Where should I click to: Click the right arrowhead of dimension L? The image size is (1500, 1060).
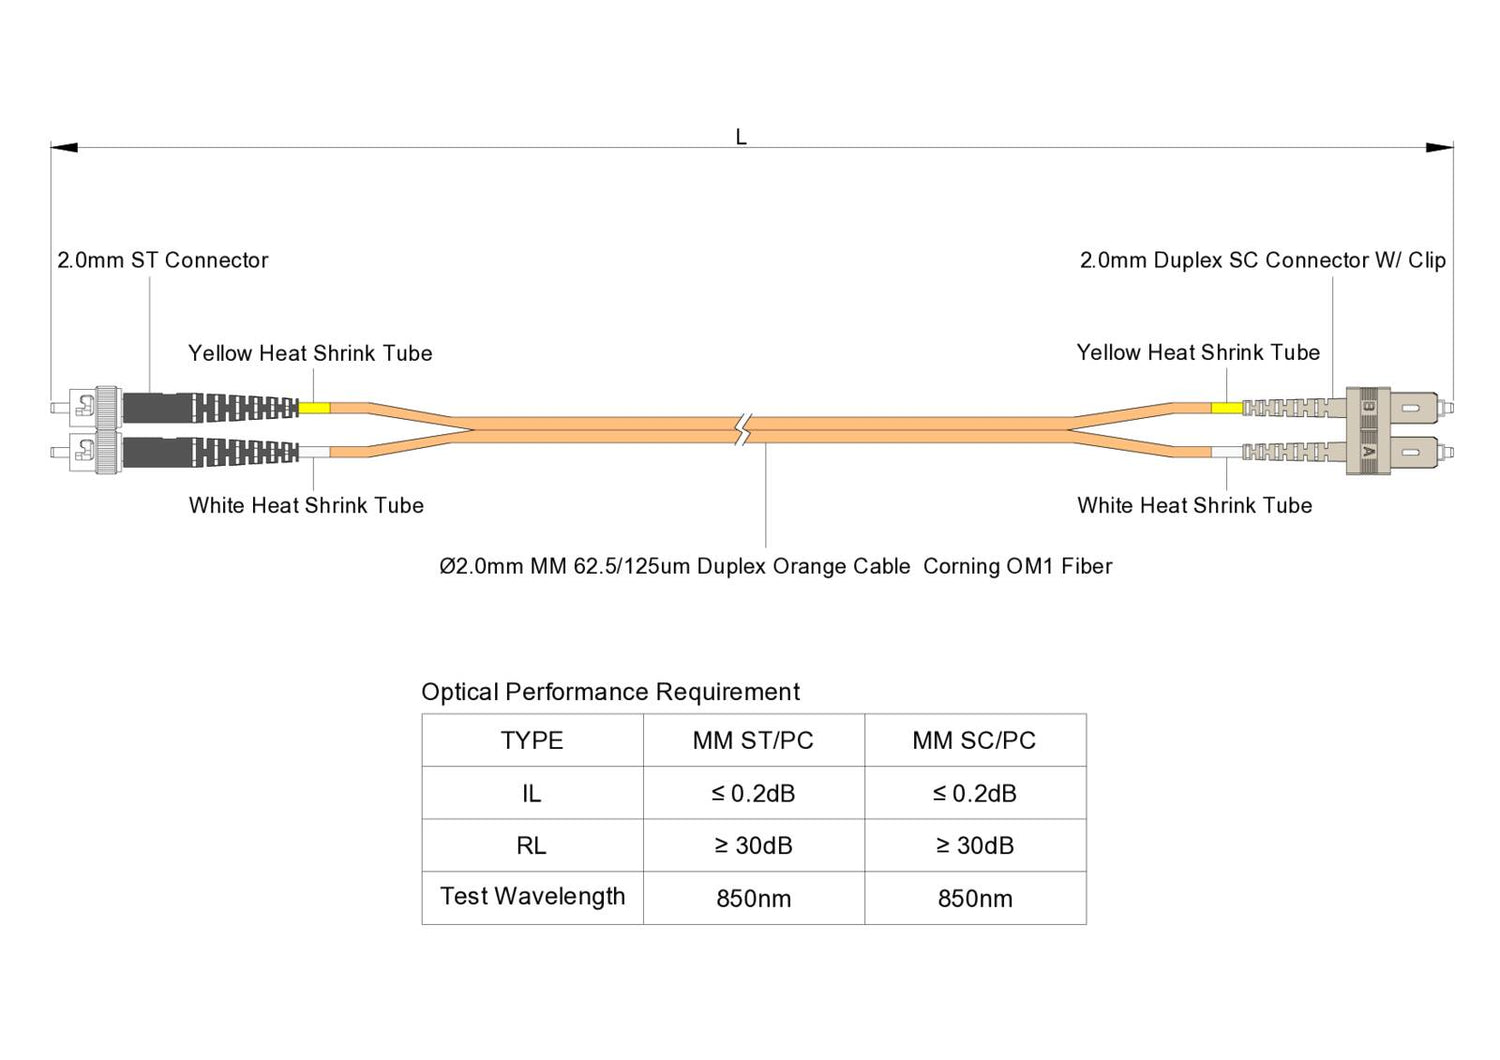(x=1439, y=148)
